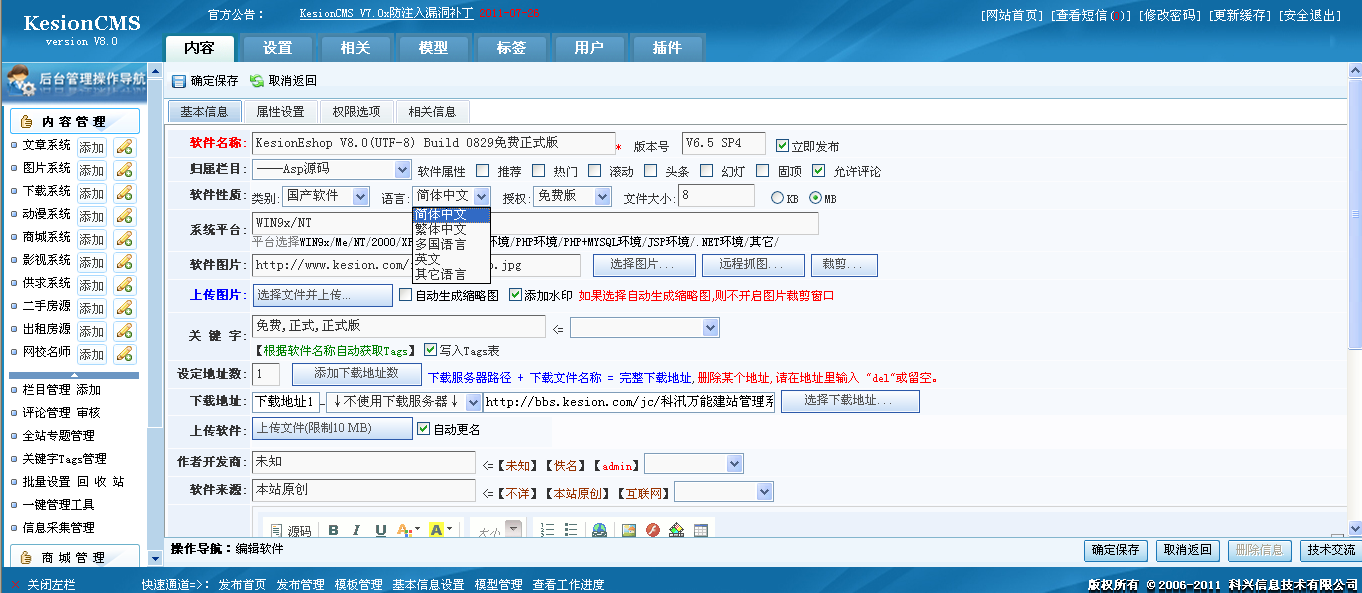
Task: Click the Italic icon in the editor toolbar
Action: [x=356, y=530]
